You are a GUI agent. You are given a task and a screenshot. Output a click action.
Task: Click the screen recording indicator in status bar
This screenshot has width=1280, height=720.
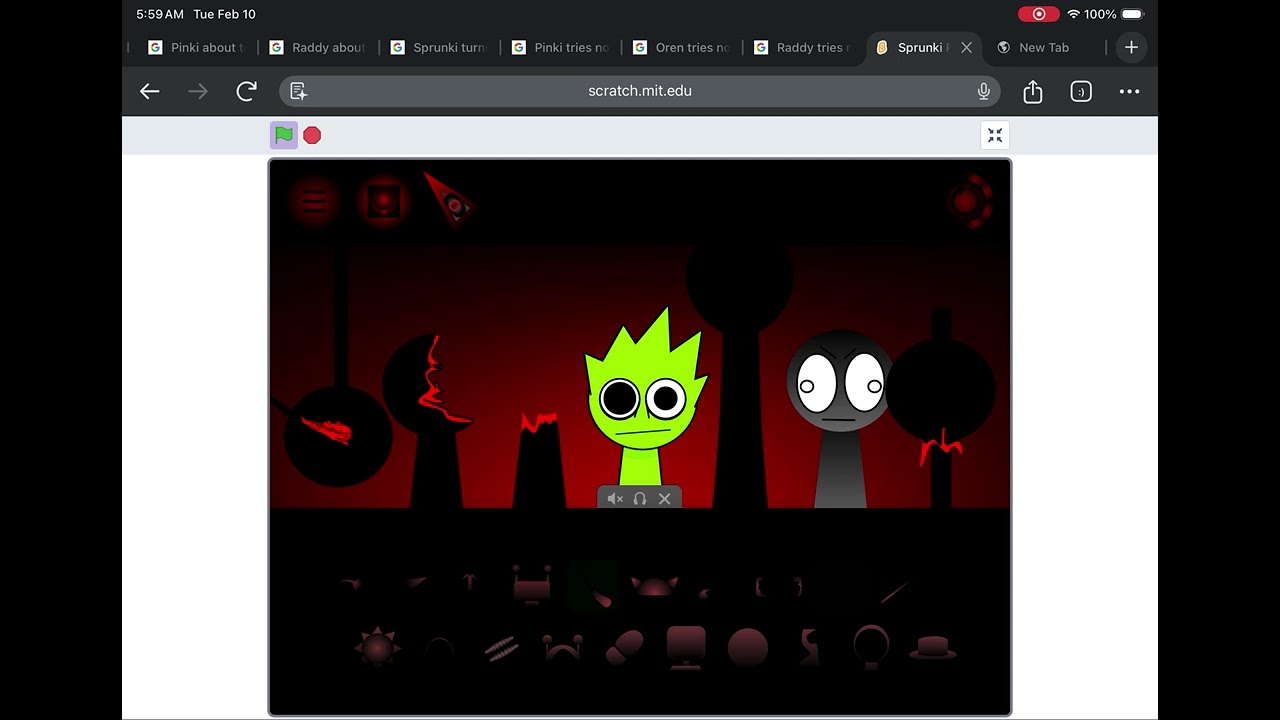(x=1039, y=14)
